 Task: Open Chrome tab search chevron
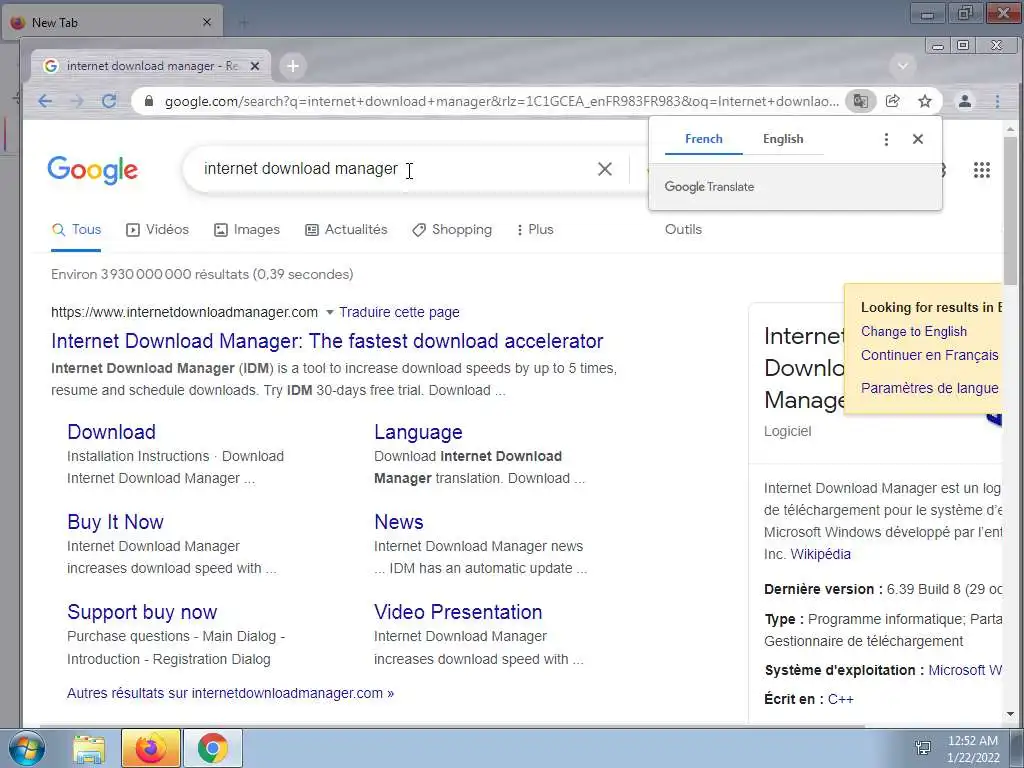(903, 66)
